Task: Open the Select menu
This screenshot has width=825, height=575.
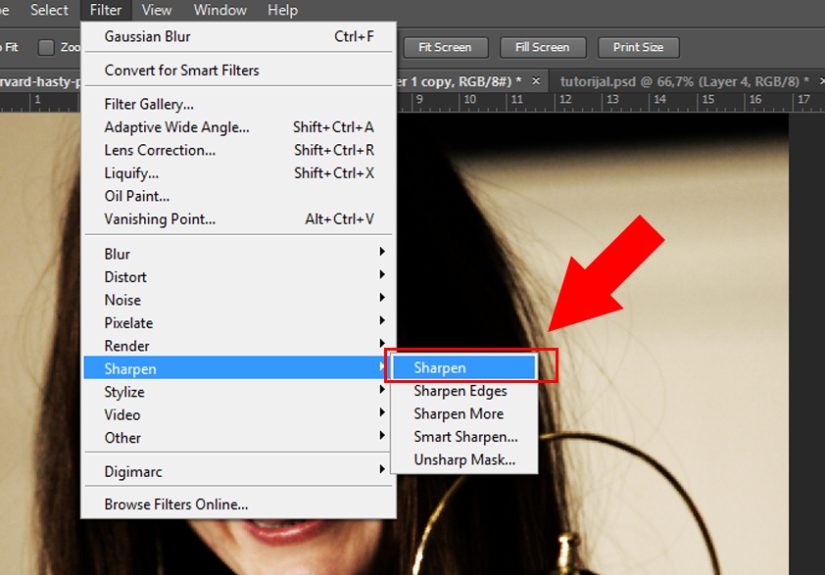Action: [x=49, y=10]
